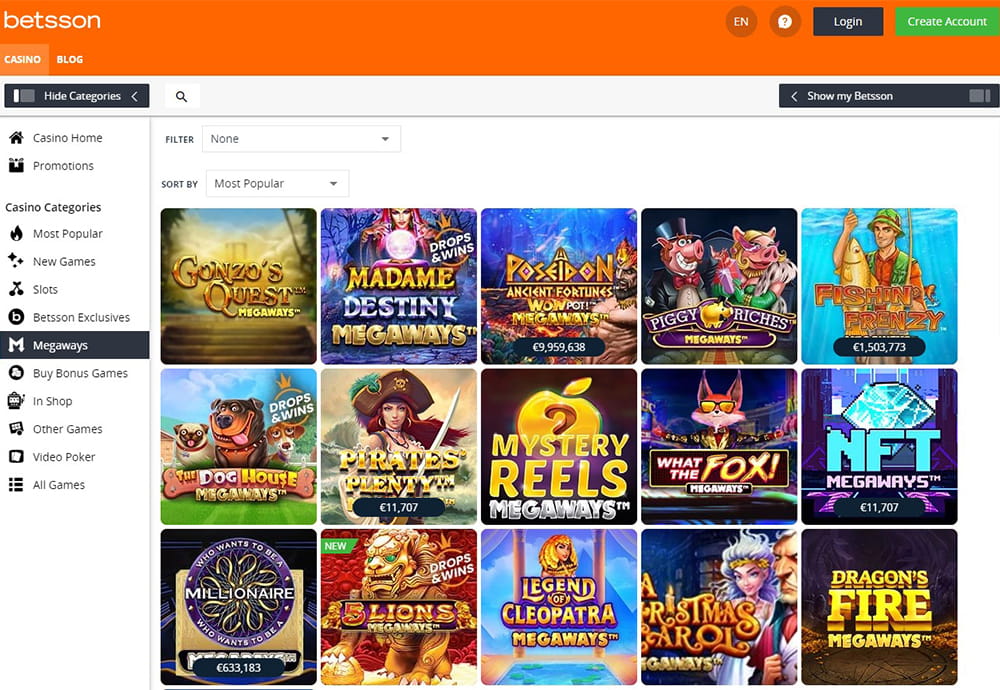The height and width of the screenshot is (690, 1000).
Task: Select All Games category label
Action: tap(59, 485)
